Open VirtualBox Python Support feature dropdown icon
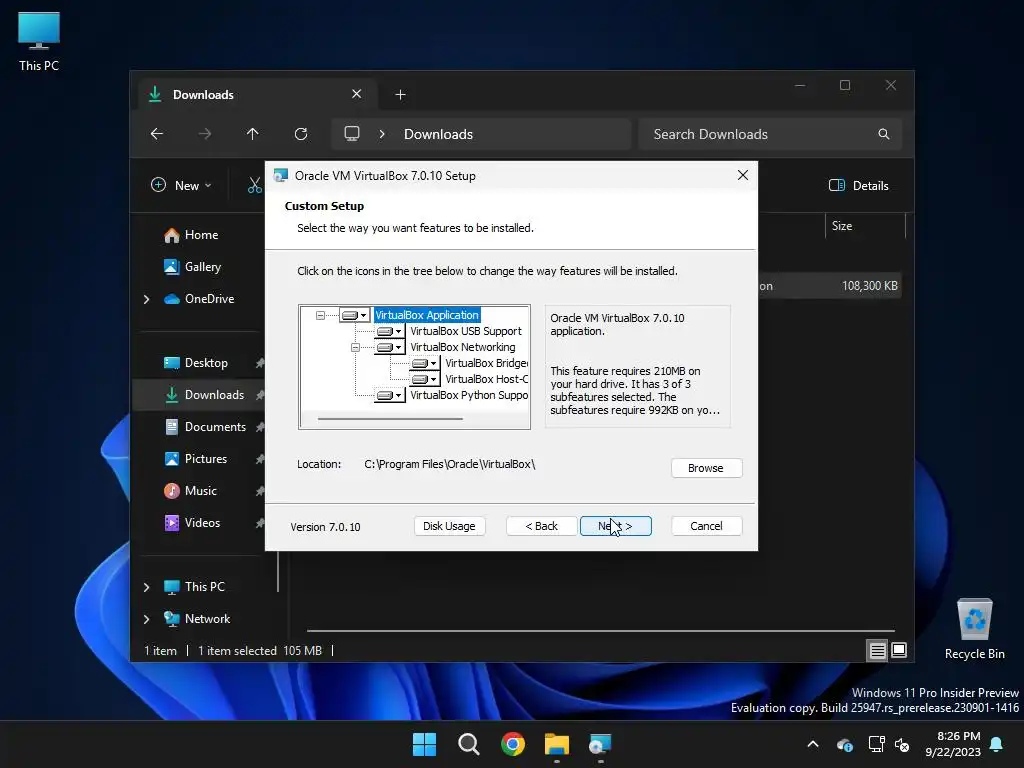This screenshot has height=768, width=1024. click(390, 395)
